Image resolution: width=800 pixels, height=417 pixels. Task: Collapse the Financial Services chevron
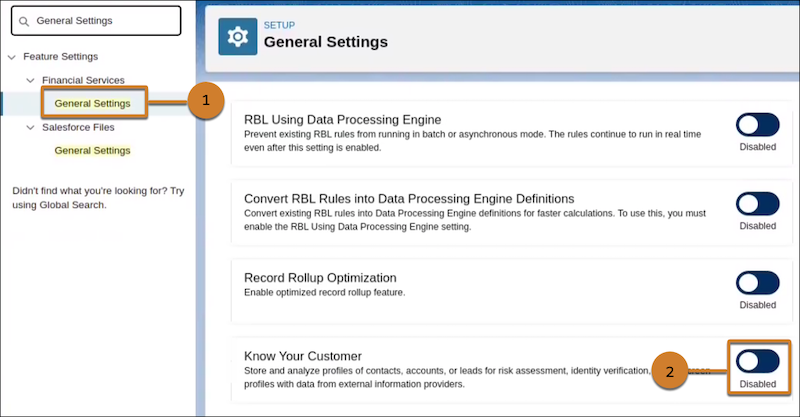(x=31, y=80)
